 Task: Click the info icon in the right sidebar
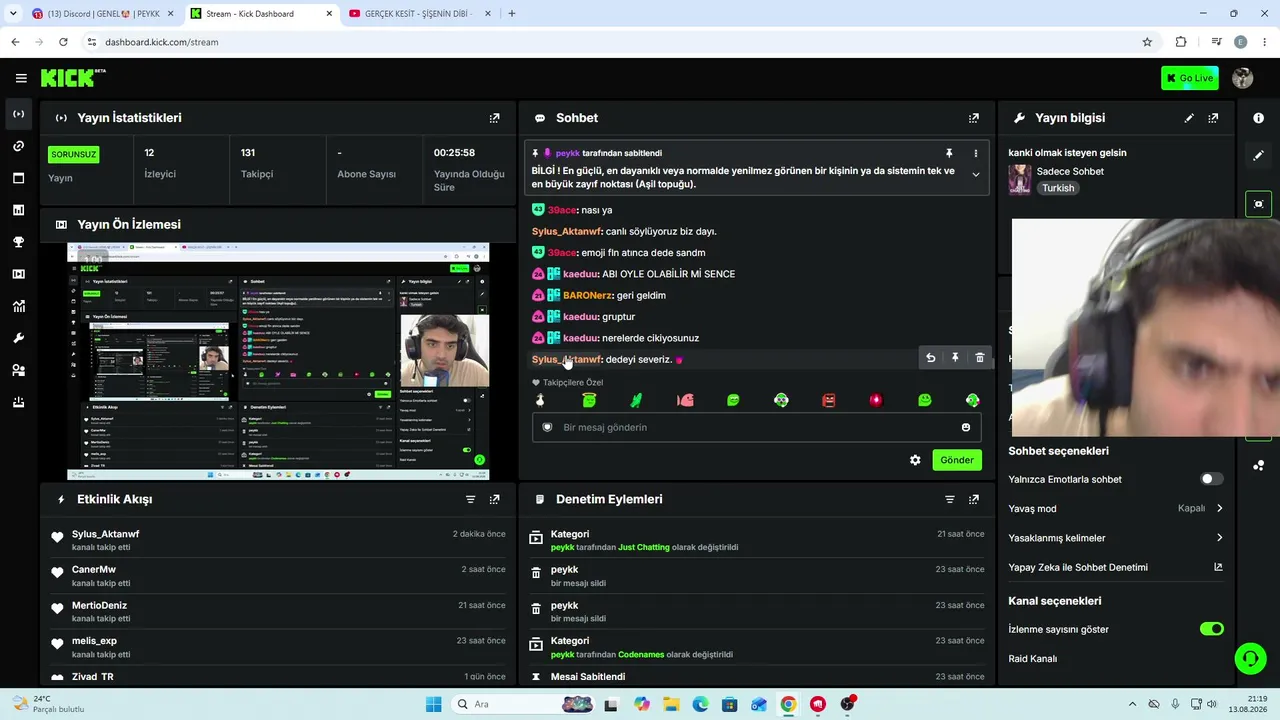[1258, 118]
